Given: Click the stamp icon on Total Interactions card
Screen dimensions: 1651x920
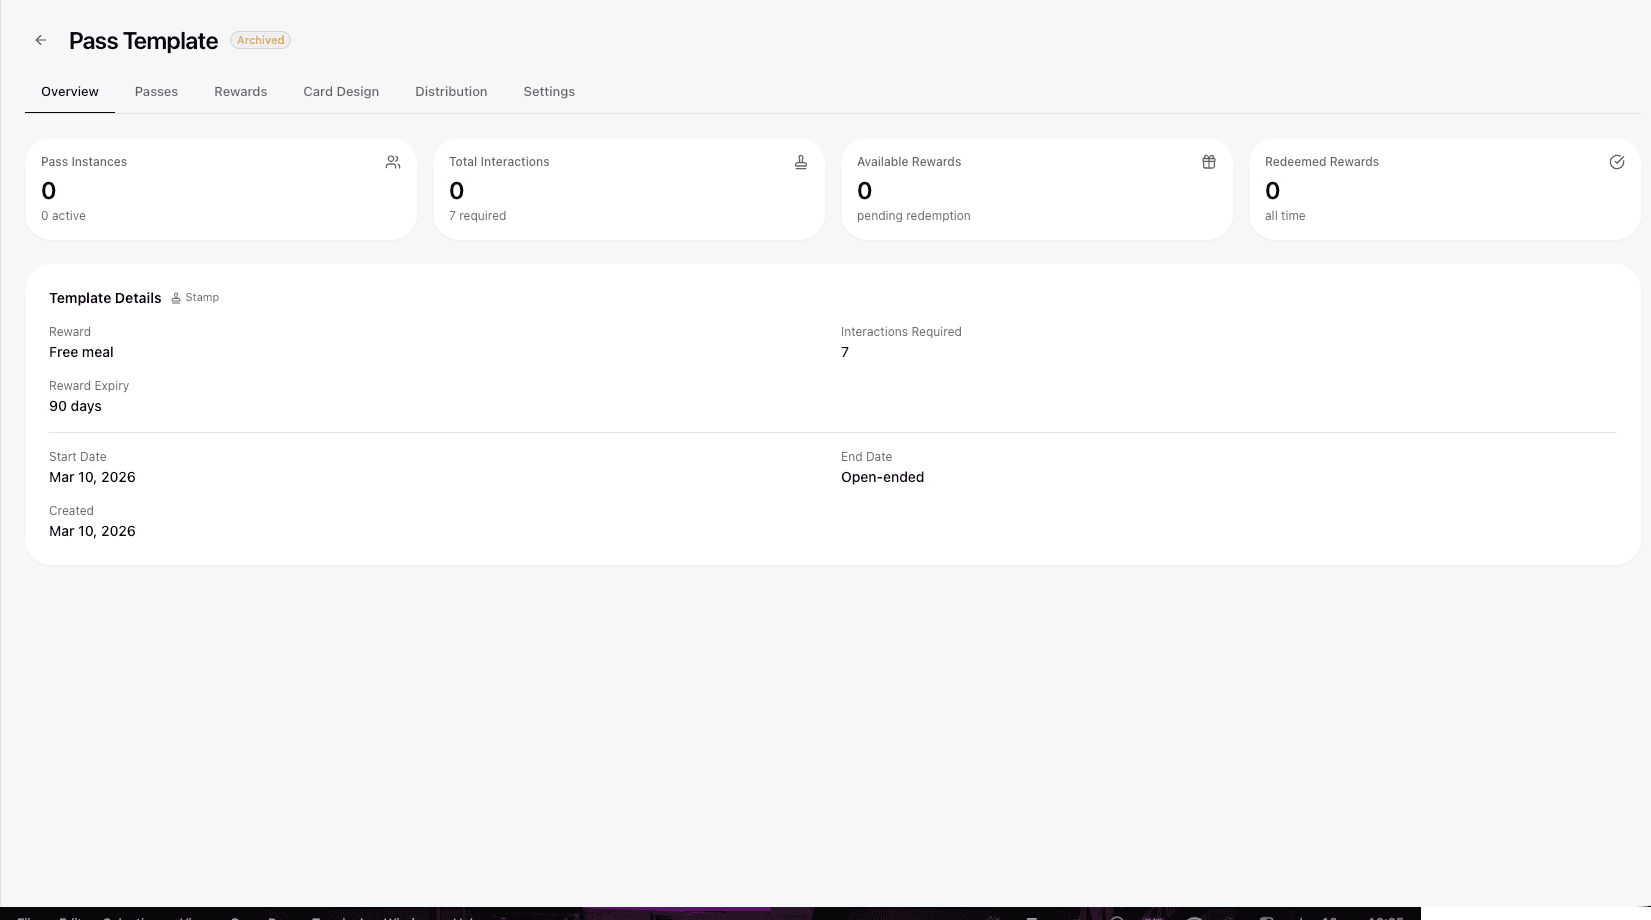Looking at the screenshot, I should point(800,161).
